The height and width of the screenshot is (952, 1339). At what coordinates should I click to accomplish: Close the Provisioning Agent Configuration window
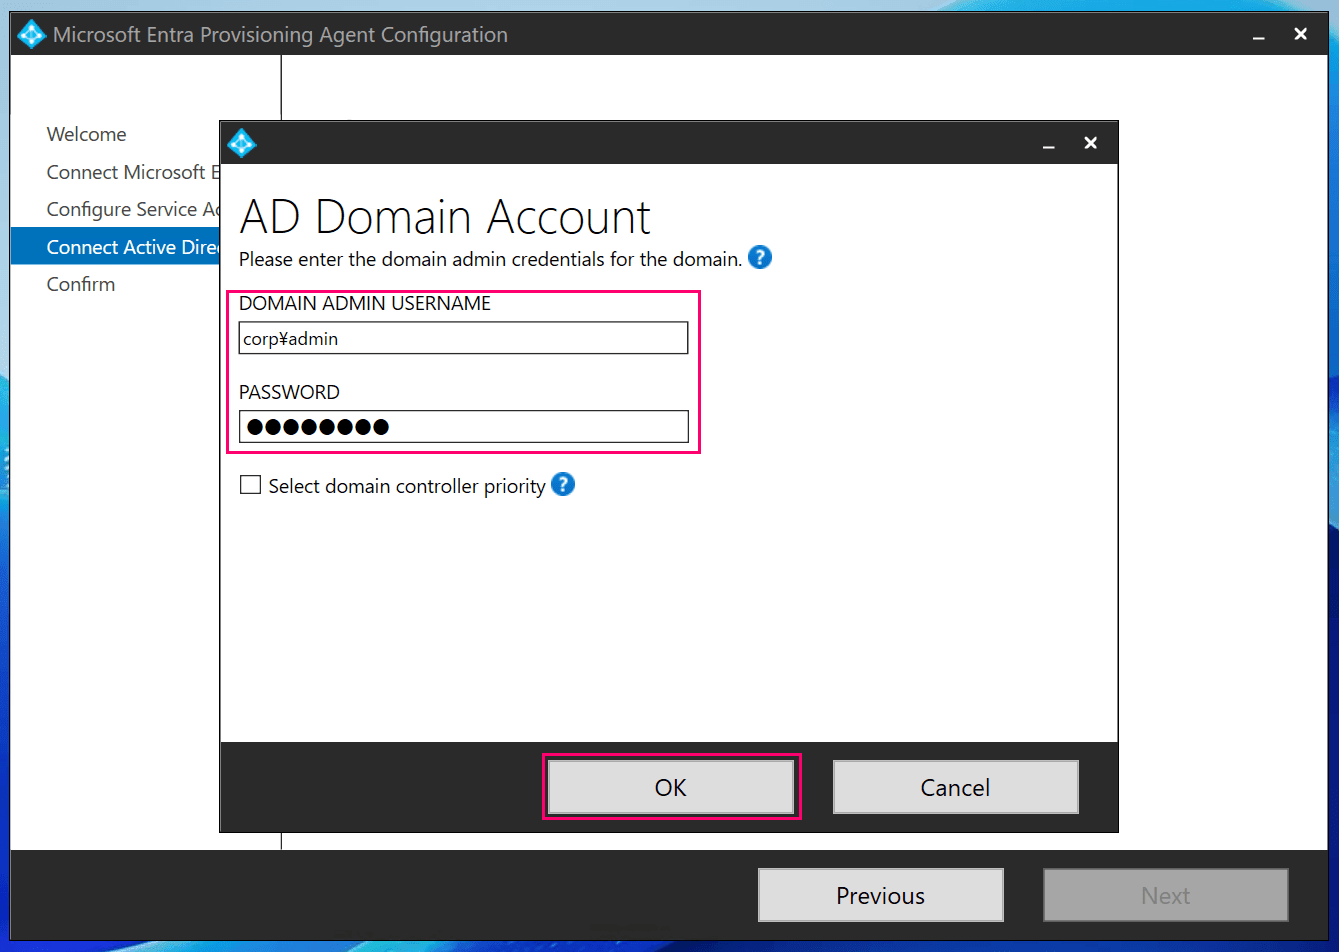(1301, 34)
